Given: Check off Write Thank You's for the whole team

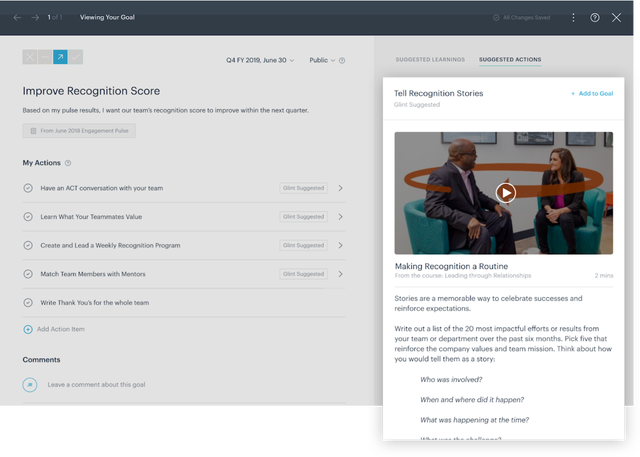Looking at the screenshot, I should tap(28, 303).
